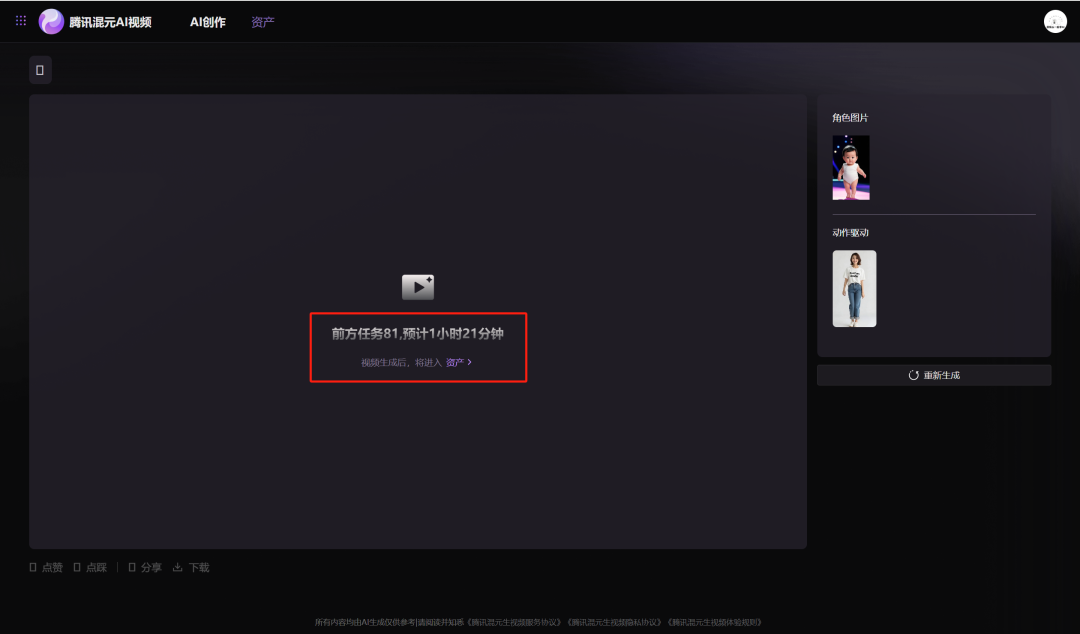Click the 点赞 like icon

point(33,567)
